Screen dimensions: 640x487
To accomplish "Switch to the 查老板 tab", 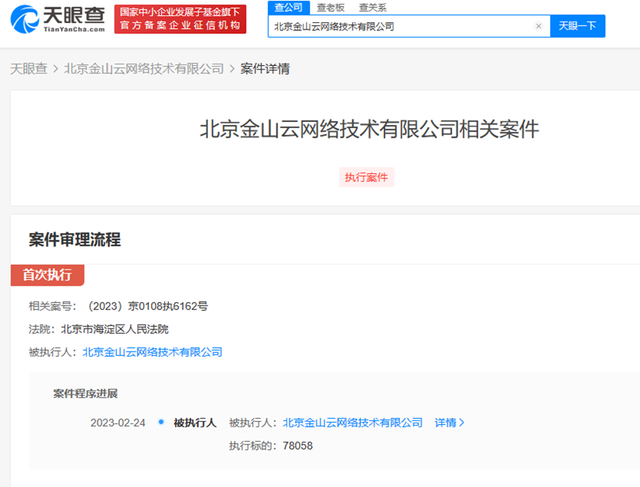I will tap(331, 7).
